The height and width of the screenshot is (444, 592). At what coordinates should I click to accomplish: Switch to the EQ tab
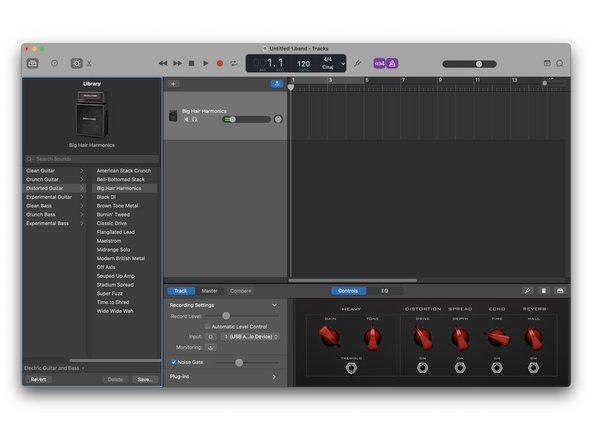[x=384, y=291]
